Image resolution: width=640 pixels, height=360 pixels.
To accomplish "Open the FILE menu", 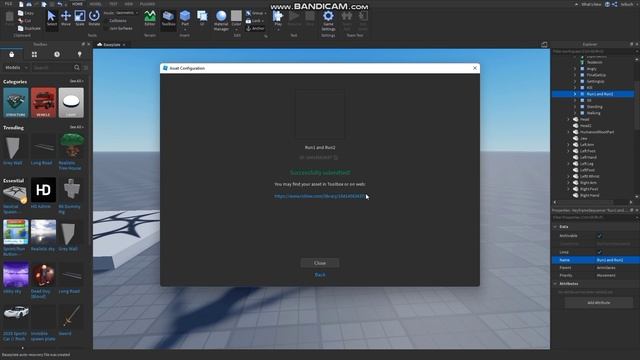I will pyautogui.click(x=8, y=4).
